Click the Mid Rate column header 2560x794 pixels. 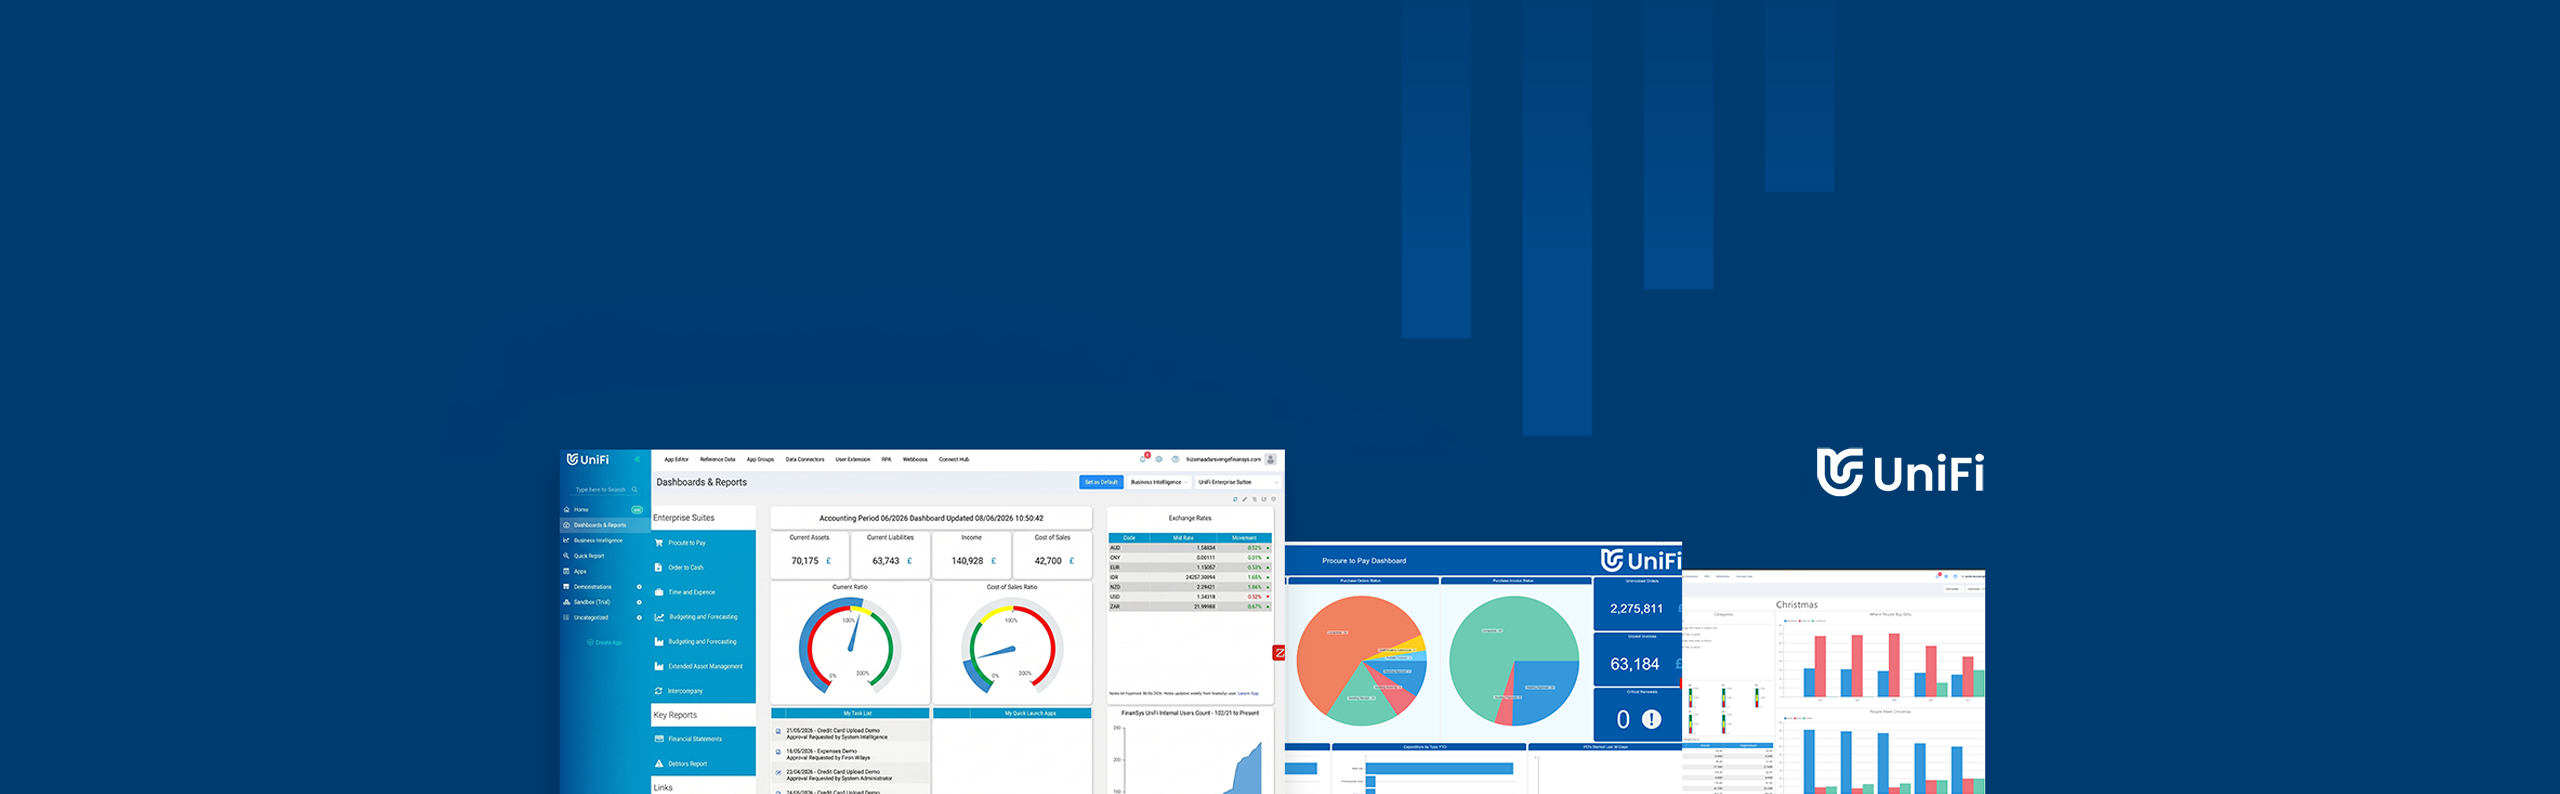coord(1183,538)
